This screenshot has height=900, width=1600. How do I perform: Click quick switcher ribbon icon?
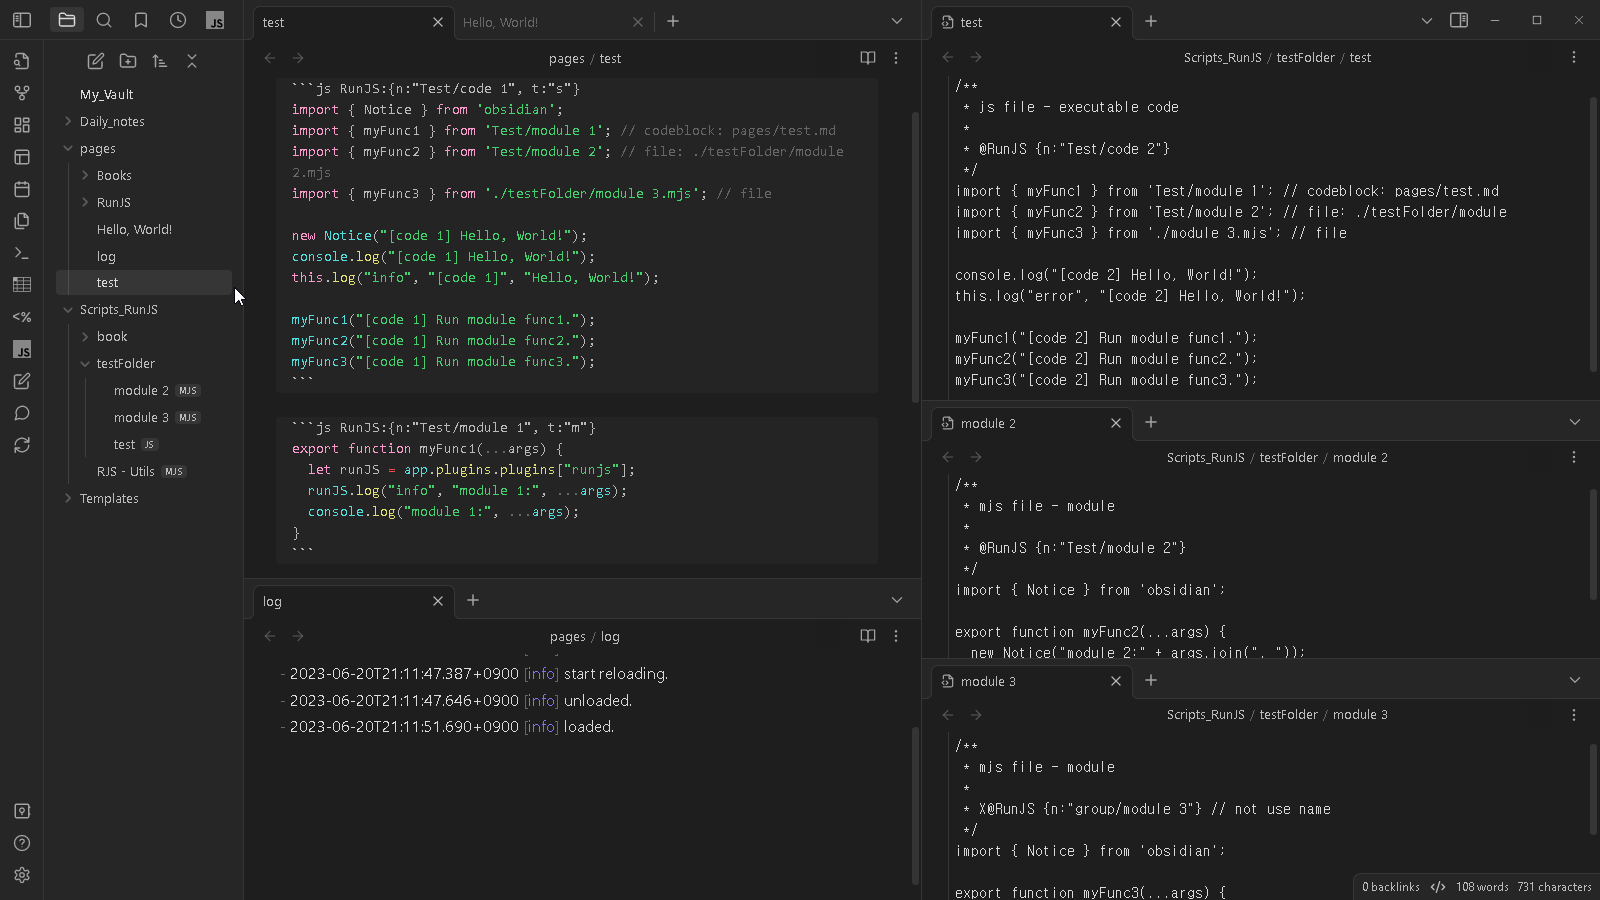coord(22,61)
